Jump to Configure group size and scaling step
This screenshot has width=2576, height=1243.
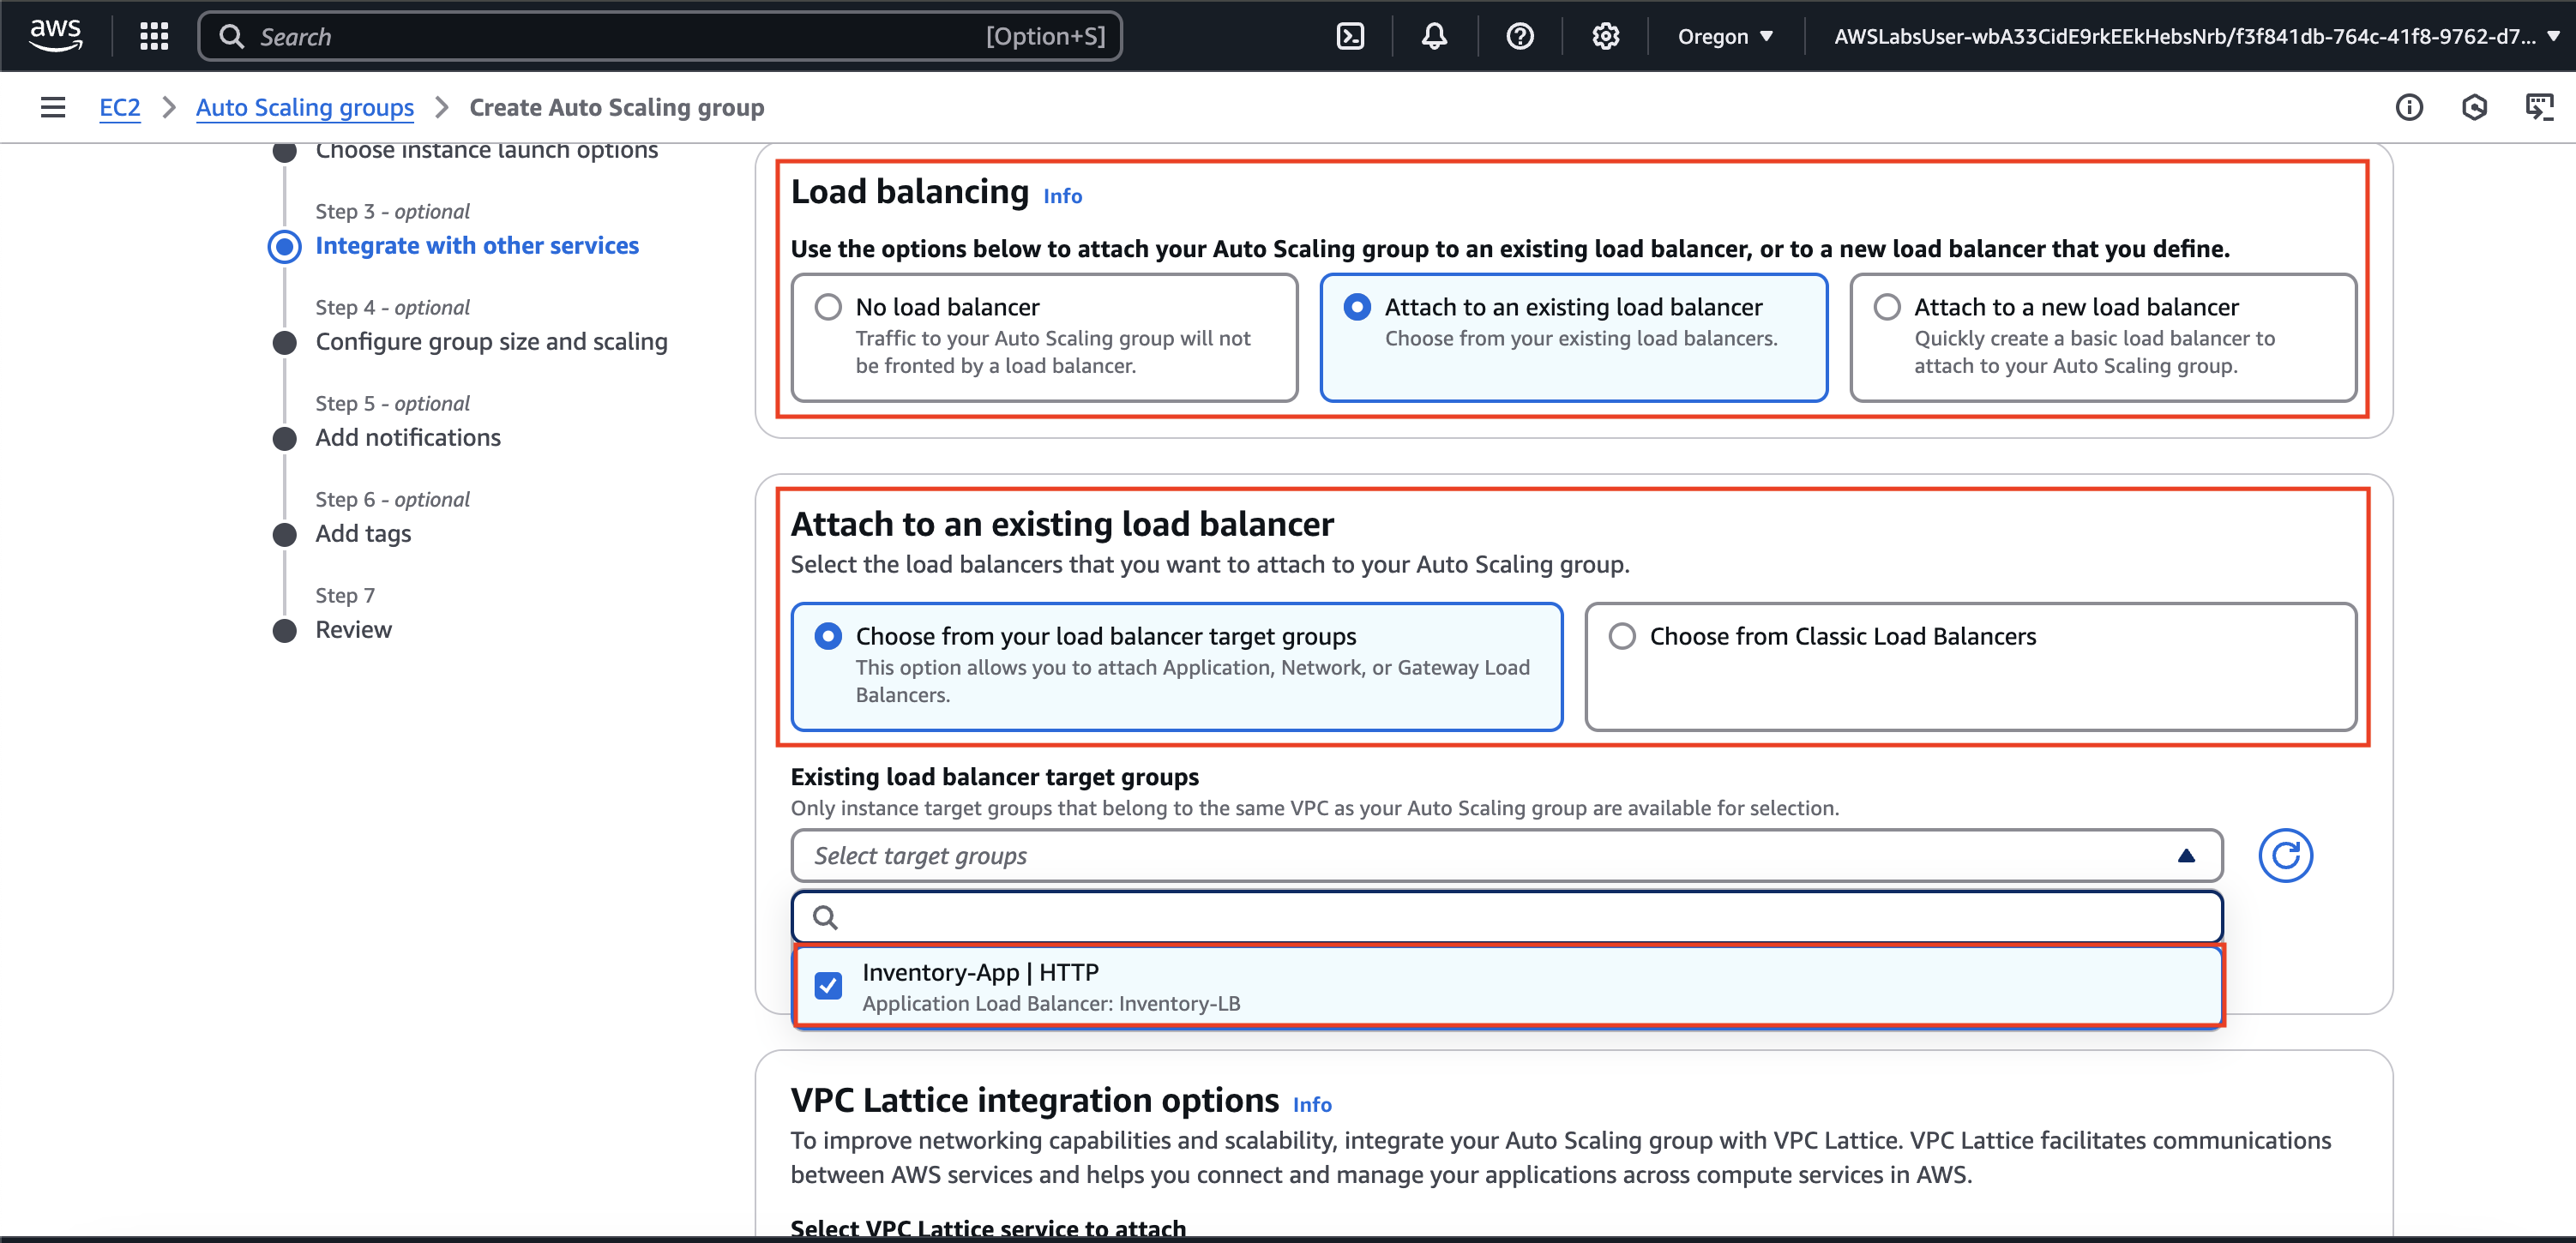(x=491, y=342)
